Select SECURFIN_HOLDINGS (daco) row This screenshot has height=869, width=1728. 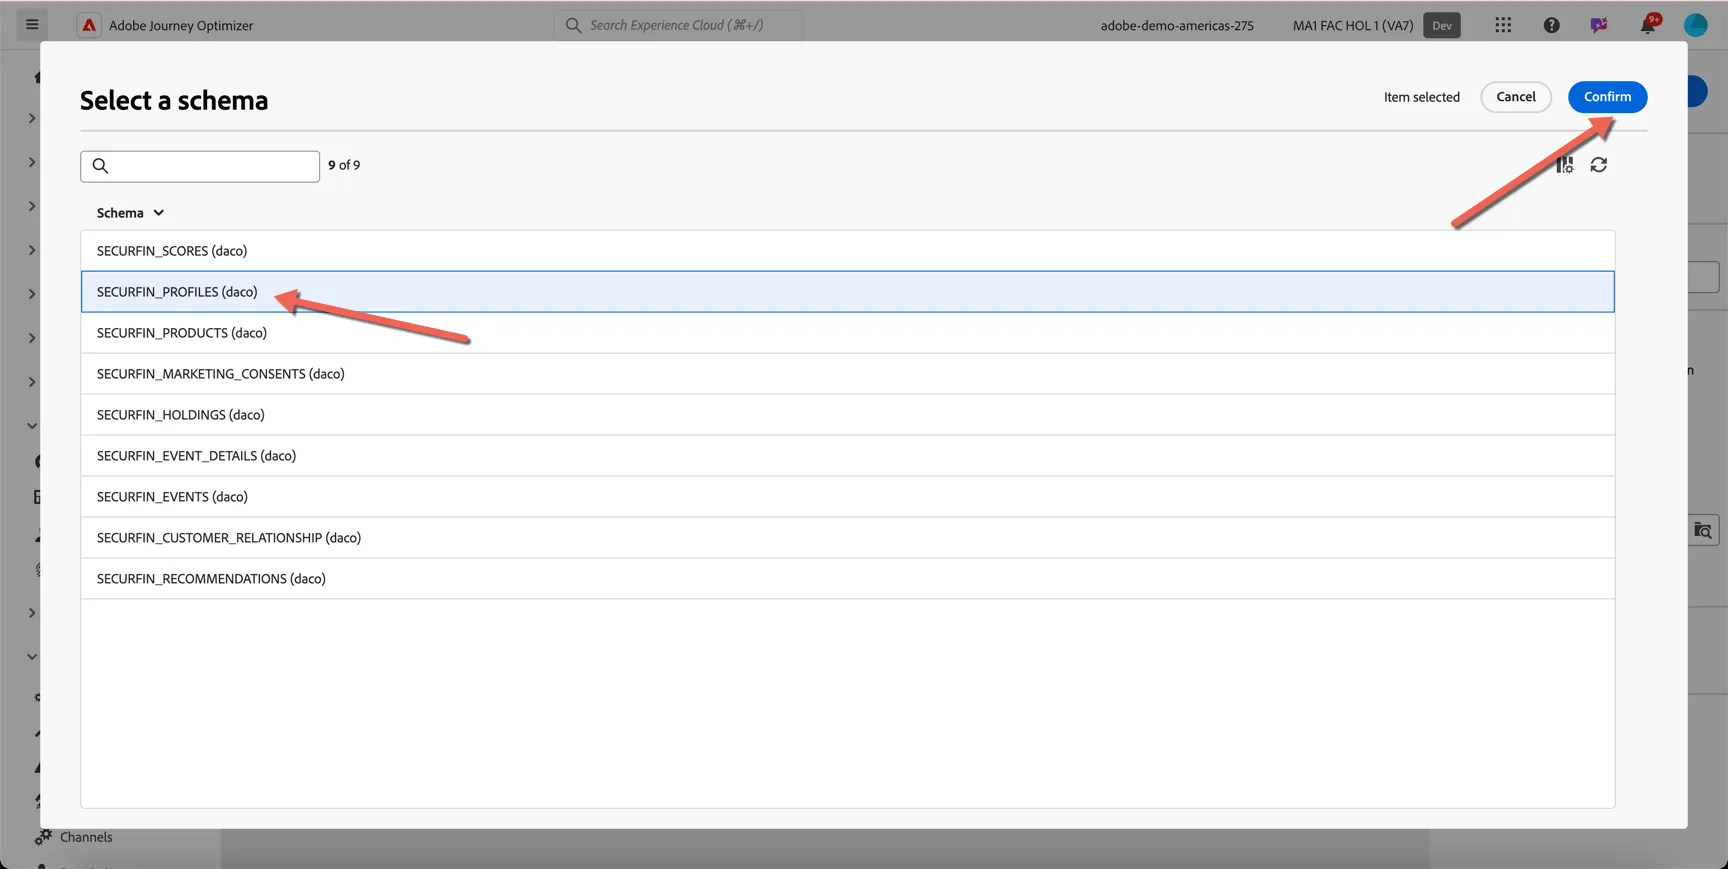pyautogui.click(x=847, y=415)
